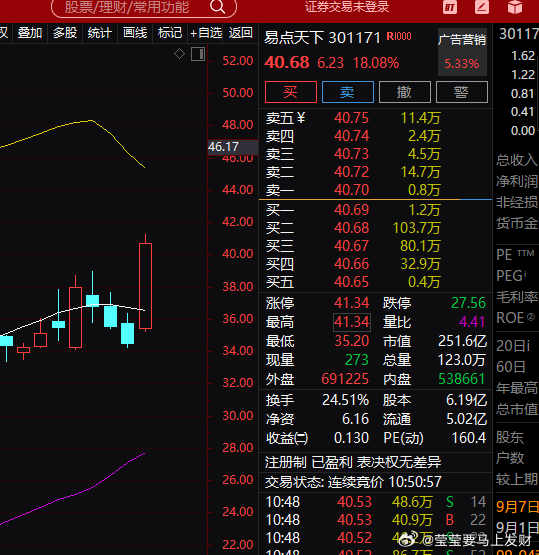Click the diamond icon above chart
Viewport: 539px width, 555px height.
pos(179,54)
